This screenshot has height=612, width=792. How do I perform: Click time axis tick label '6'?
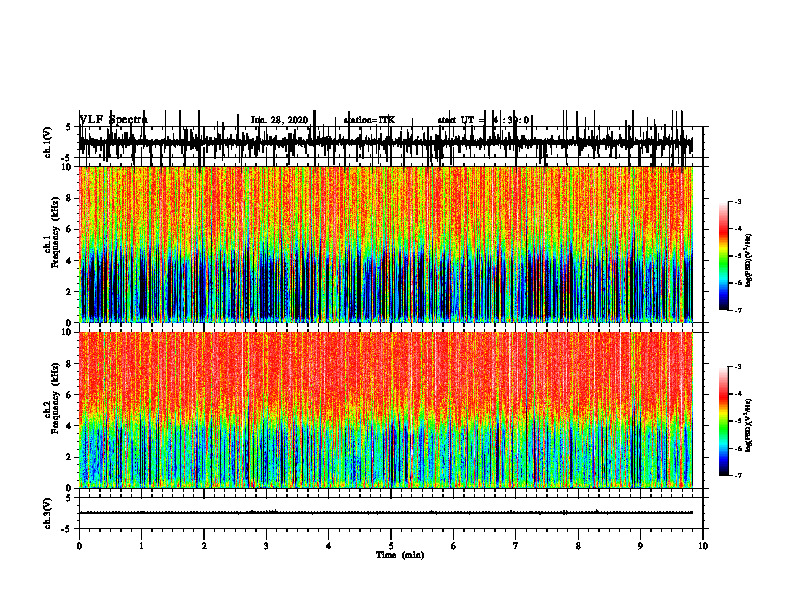(x=454, y=546)
